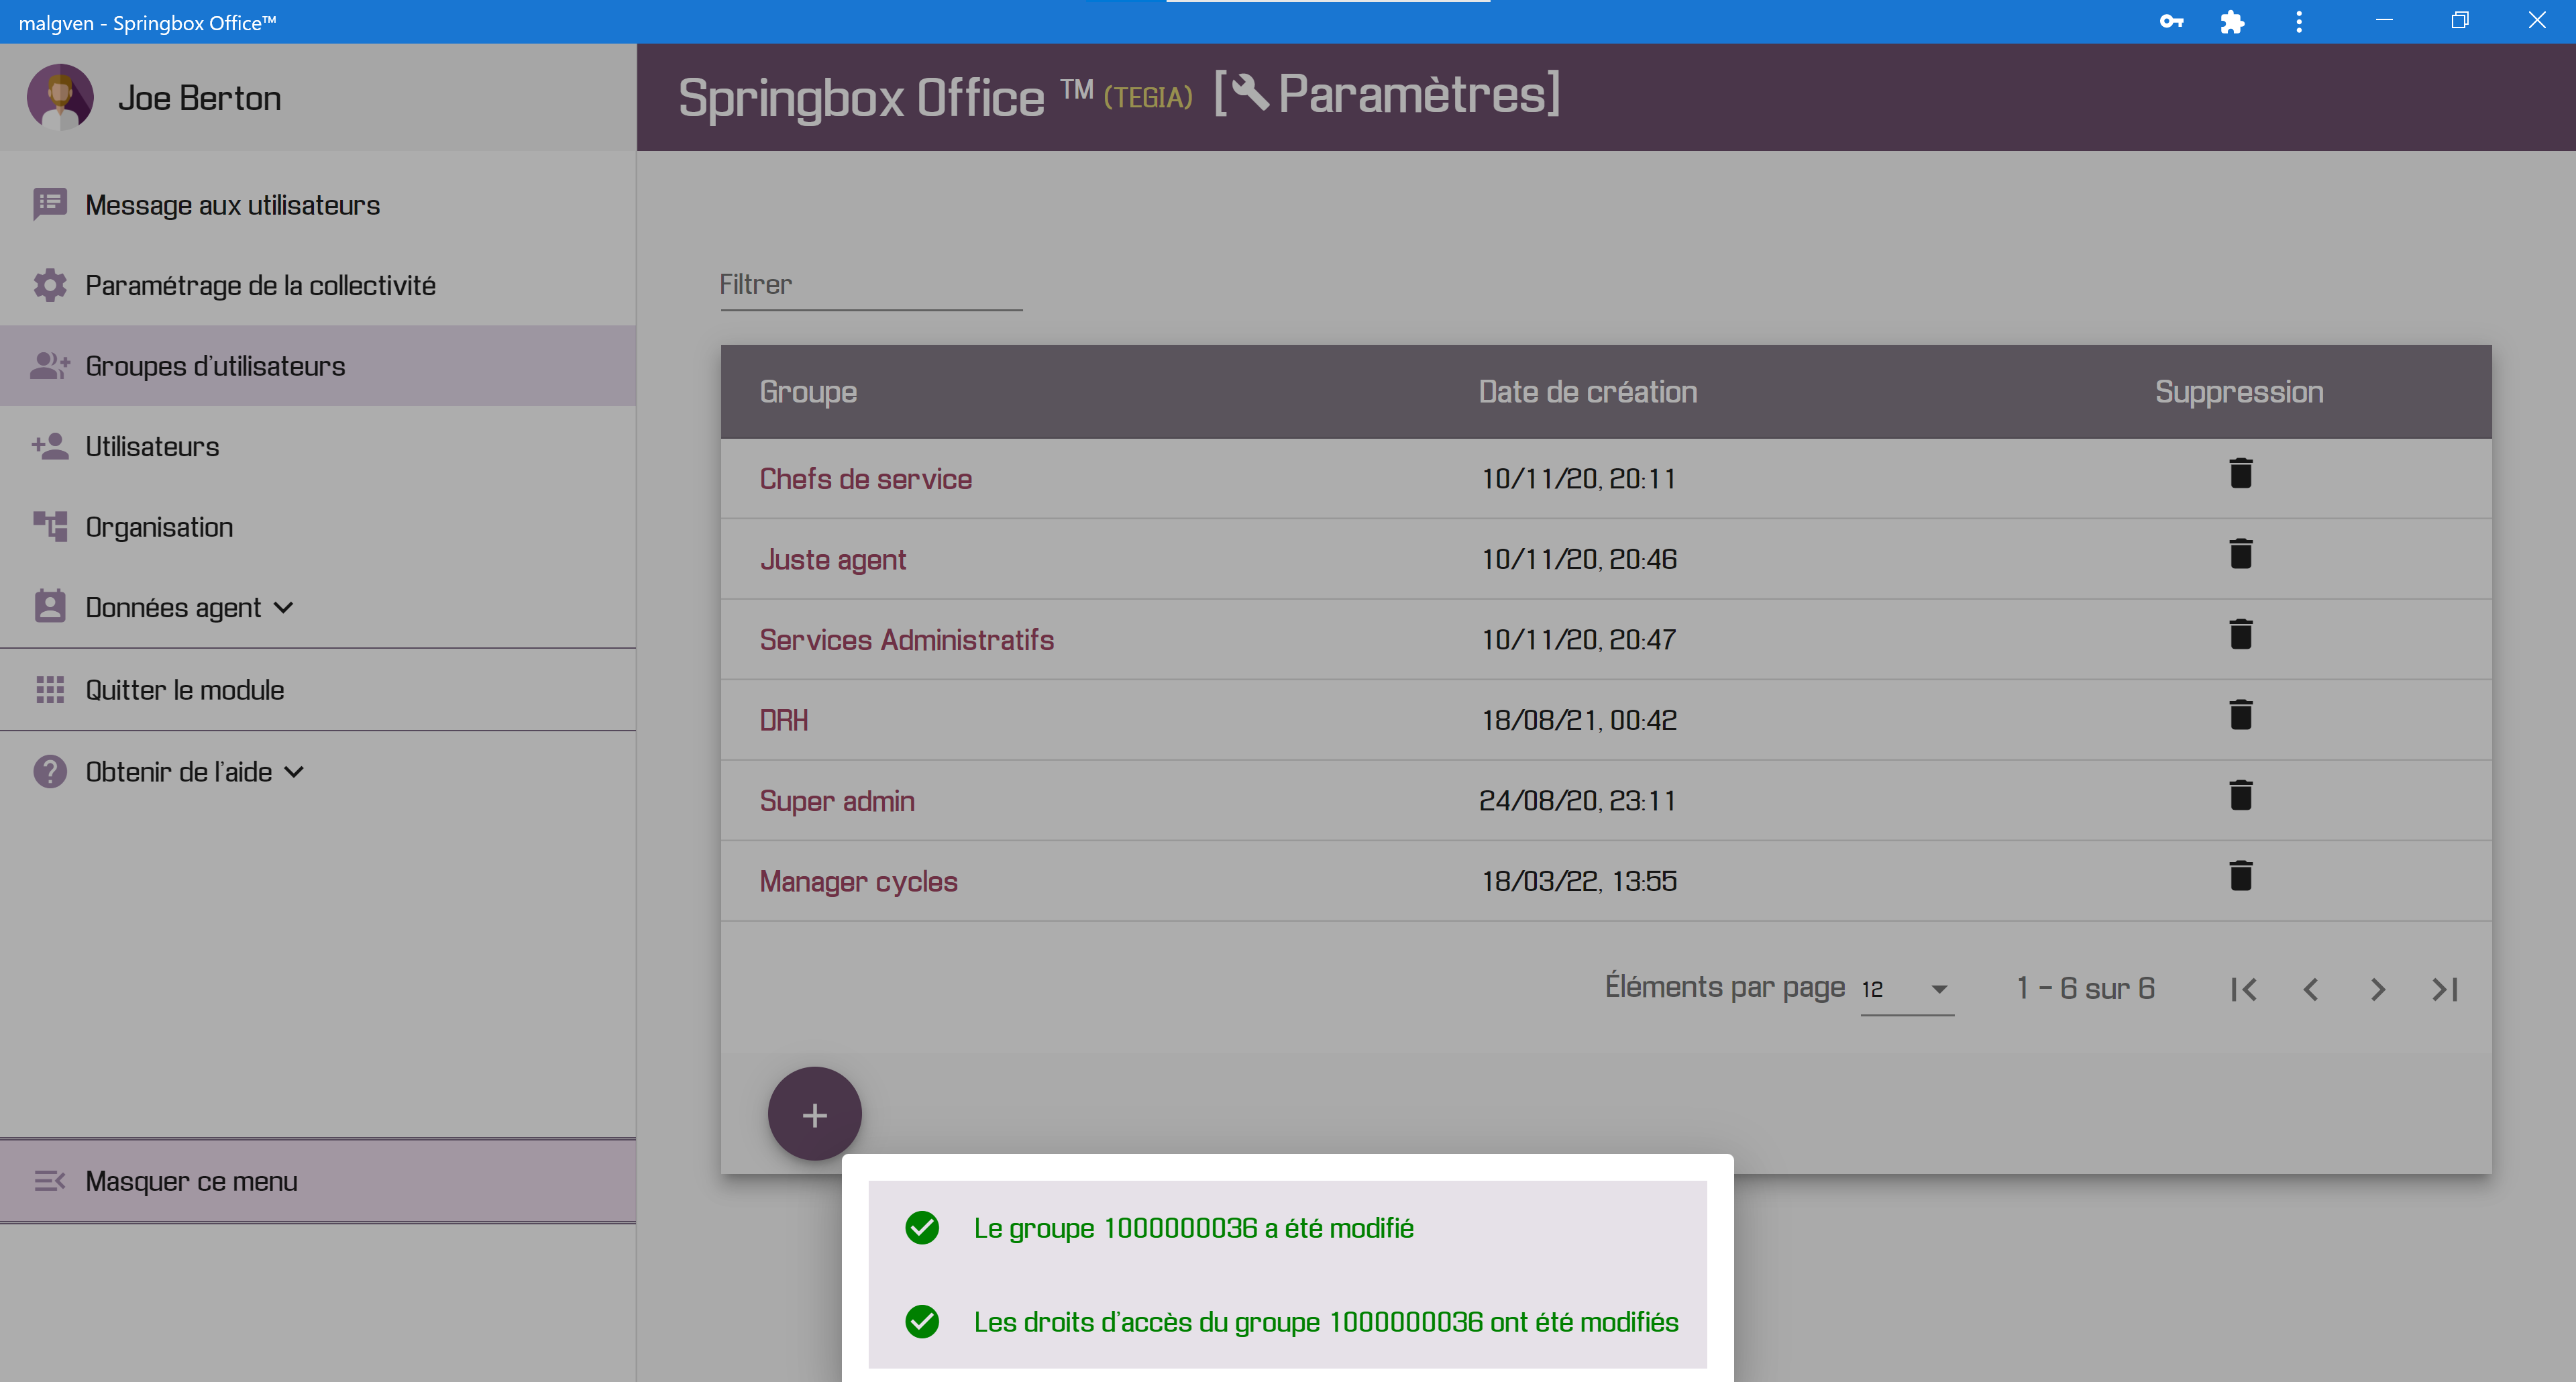Delete the Manager cycles group
Viewport: 2576px width, 1382px height.
pyautogui.click(x=2240, y=876)
